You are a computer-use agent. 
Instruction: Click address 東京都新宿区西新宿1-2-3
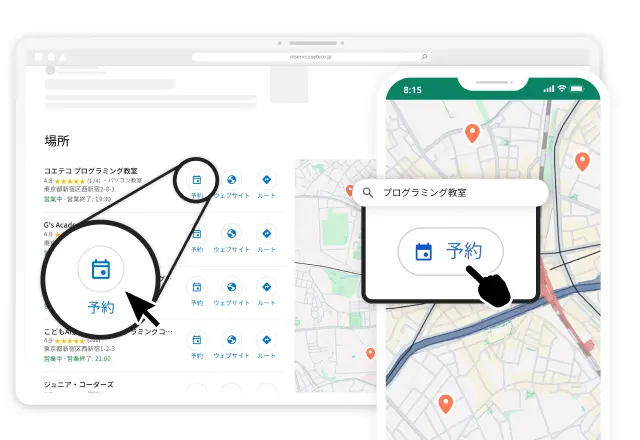coord(79,349)
